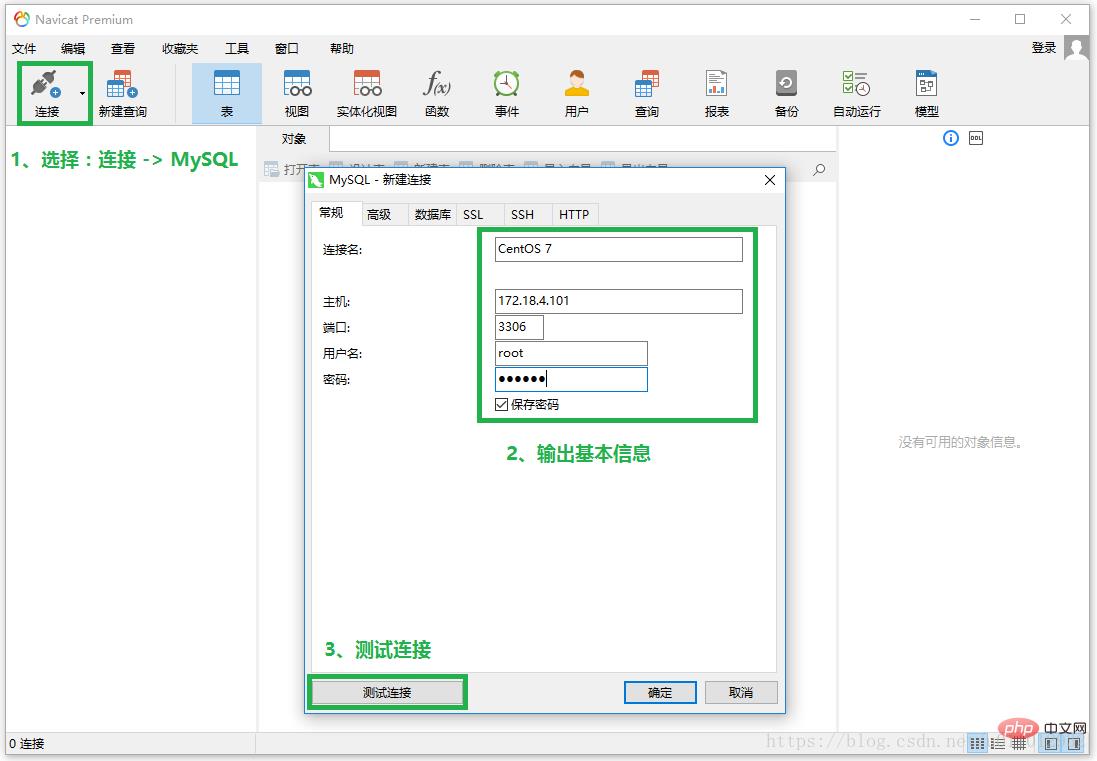Click the 测试连接 test connection button

click(x=387, y=692)
